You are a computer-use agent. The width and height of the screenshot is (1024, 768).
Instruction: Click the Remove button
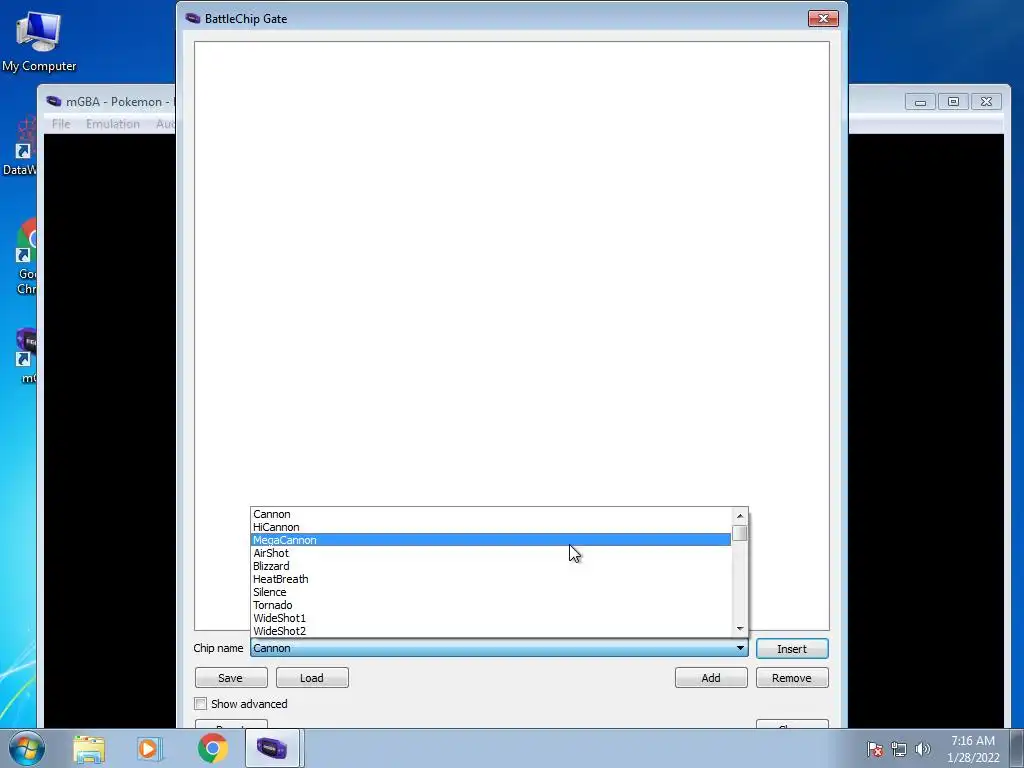pos(792,678)
